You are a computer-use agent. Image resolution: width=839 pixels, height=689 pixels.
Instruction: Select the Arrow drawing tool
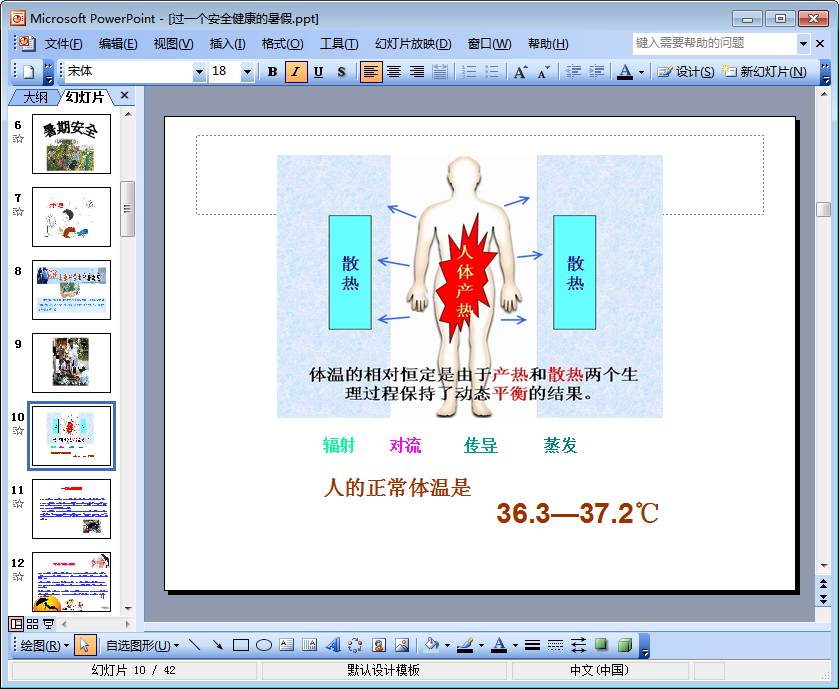pyautogui.click(x=217, y=645)
